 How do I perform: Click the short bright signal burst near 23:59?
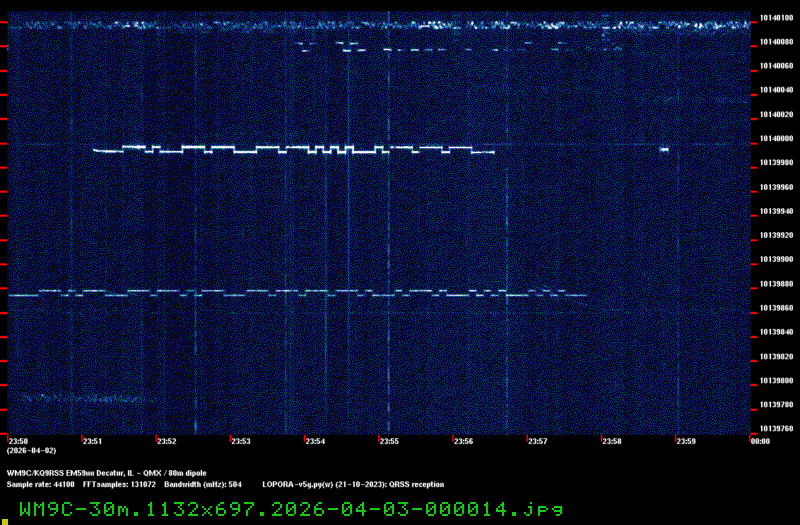click(664, 149)
